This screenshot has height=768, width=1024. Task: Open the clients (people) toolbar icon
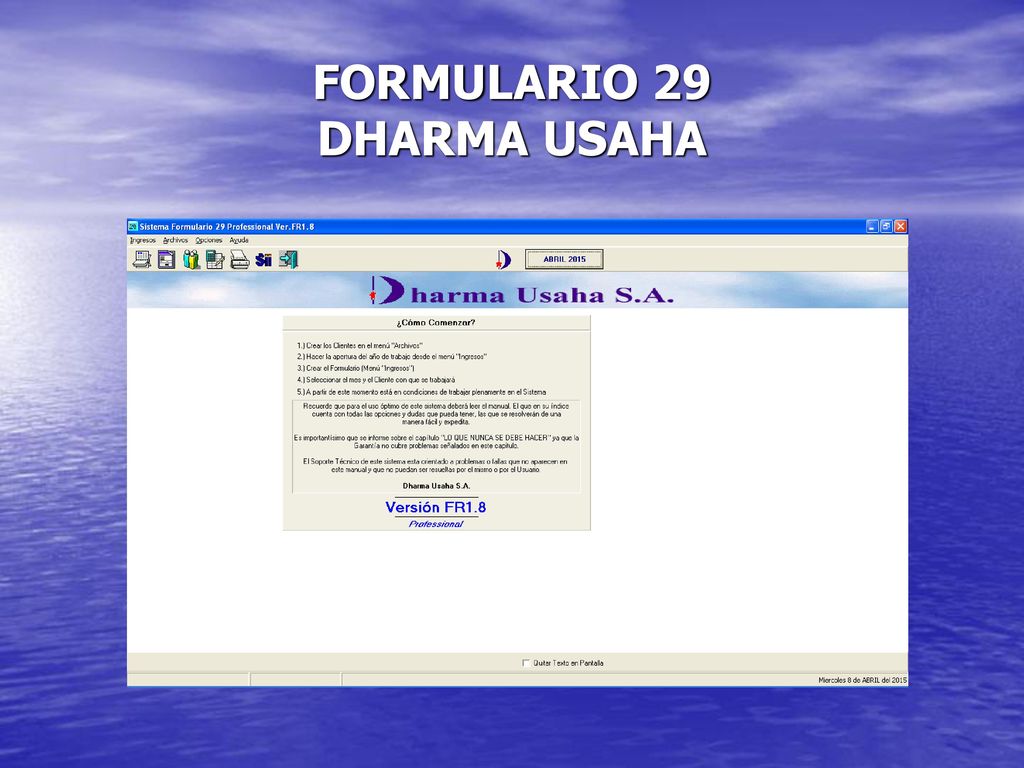click(191, 260)
